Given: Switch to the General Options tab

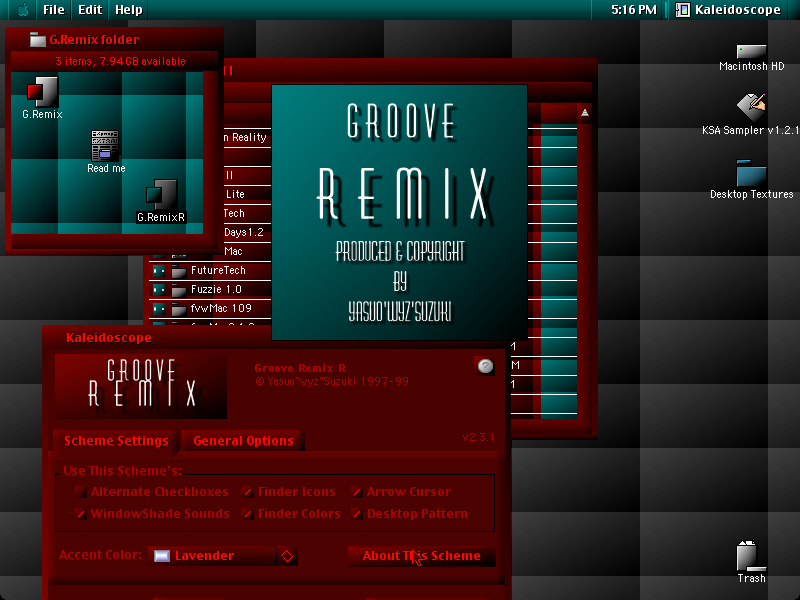Looking at the screenshot, I should point(243,440).
